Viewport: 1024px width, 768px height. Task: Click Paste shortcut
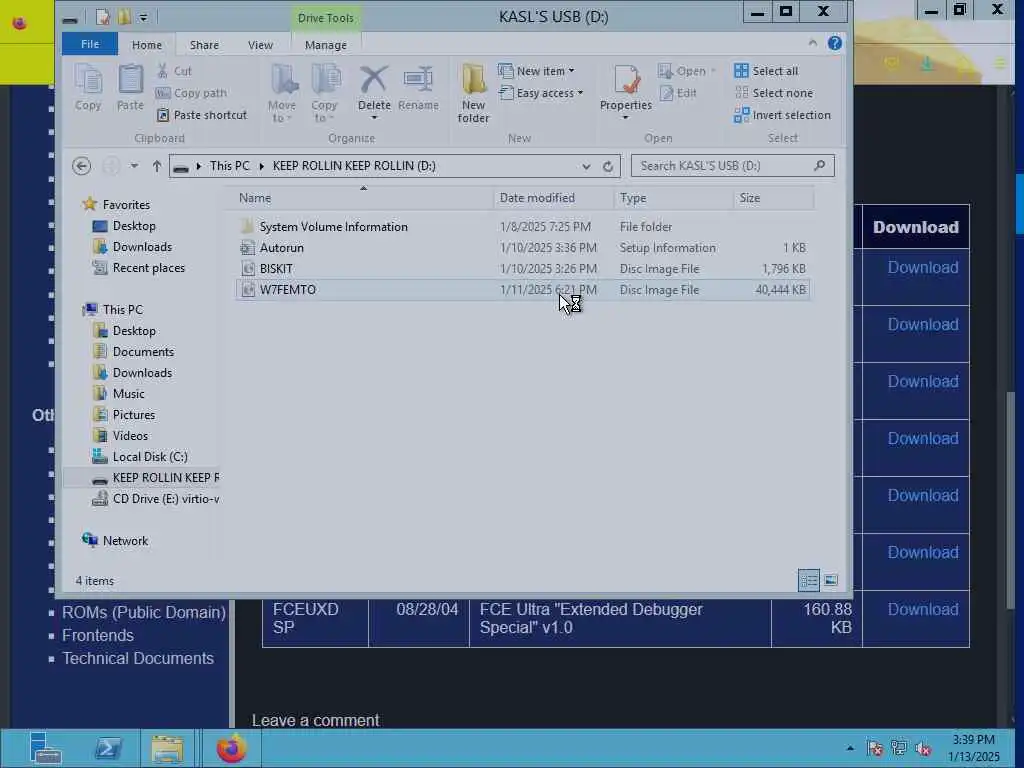[x=202, y=115]
